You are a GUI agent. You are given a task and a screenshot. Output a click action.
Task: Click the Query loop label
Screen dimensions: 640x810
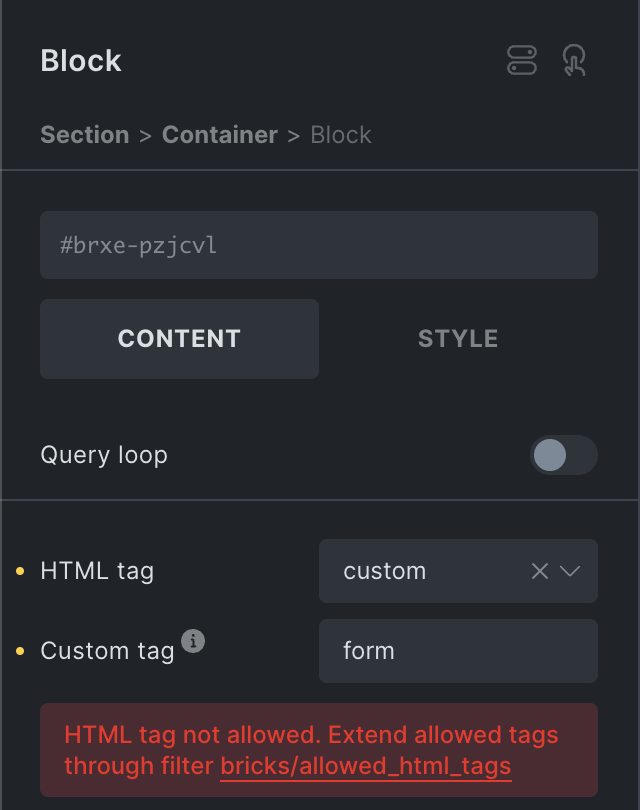click(x=104, y=455)
